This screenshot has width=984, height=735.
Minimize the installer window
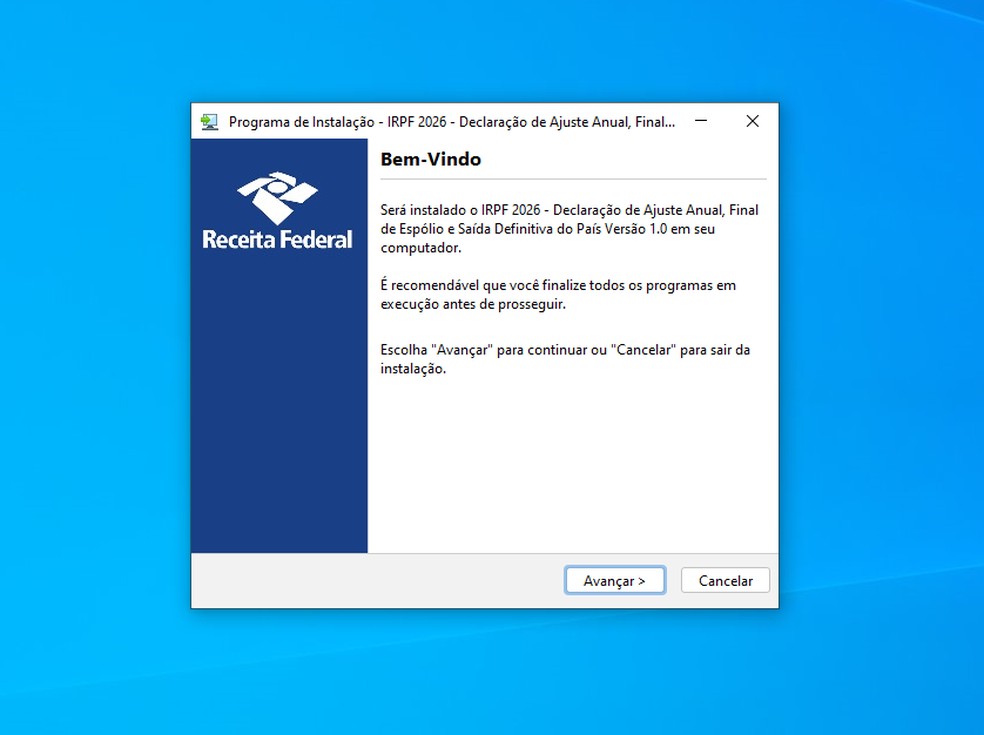pos(701,121)
